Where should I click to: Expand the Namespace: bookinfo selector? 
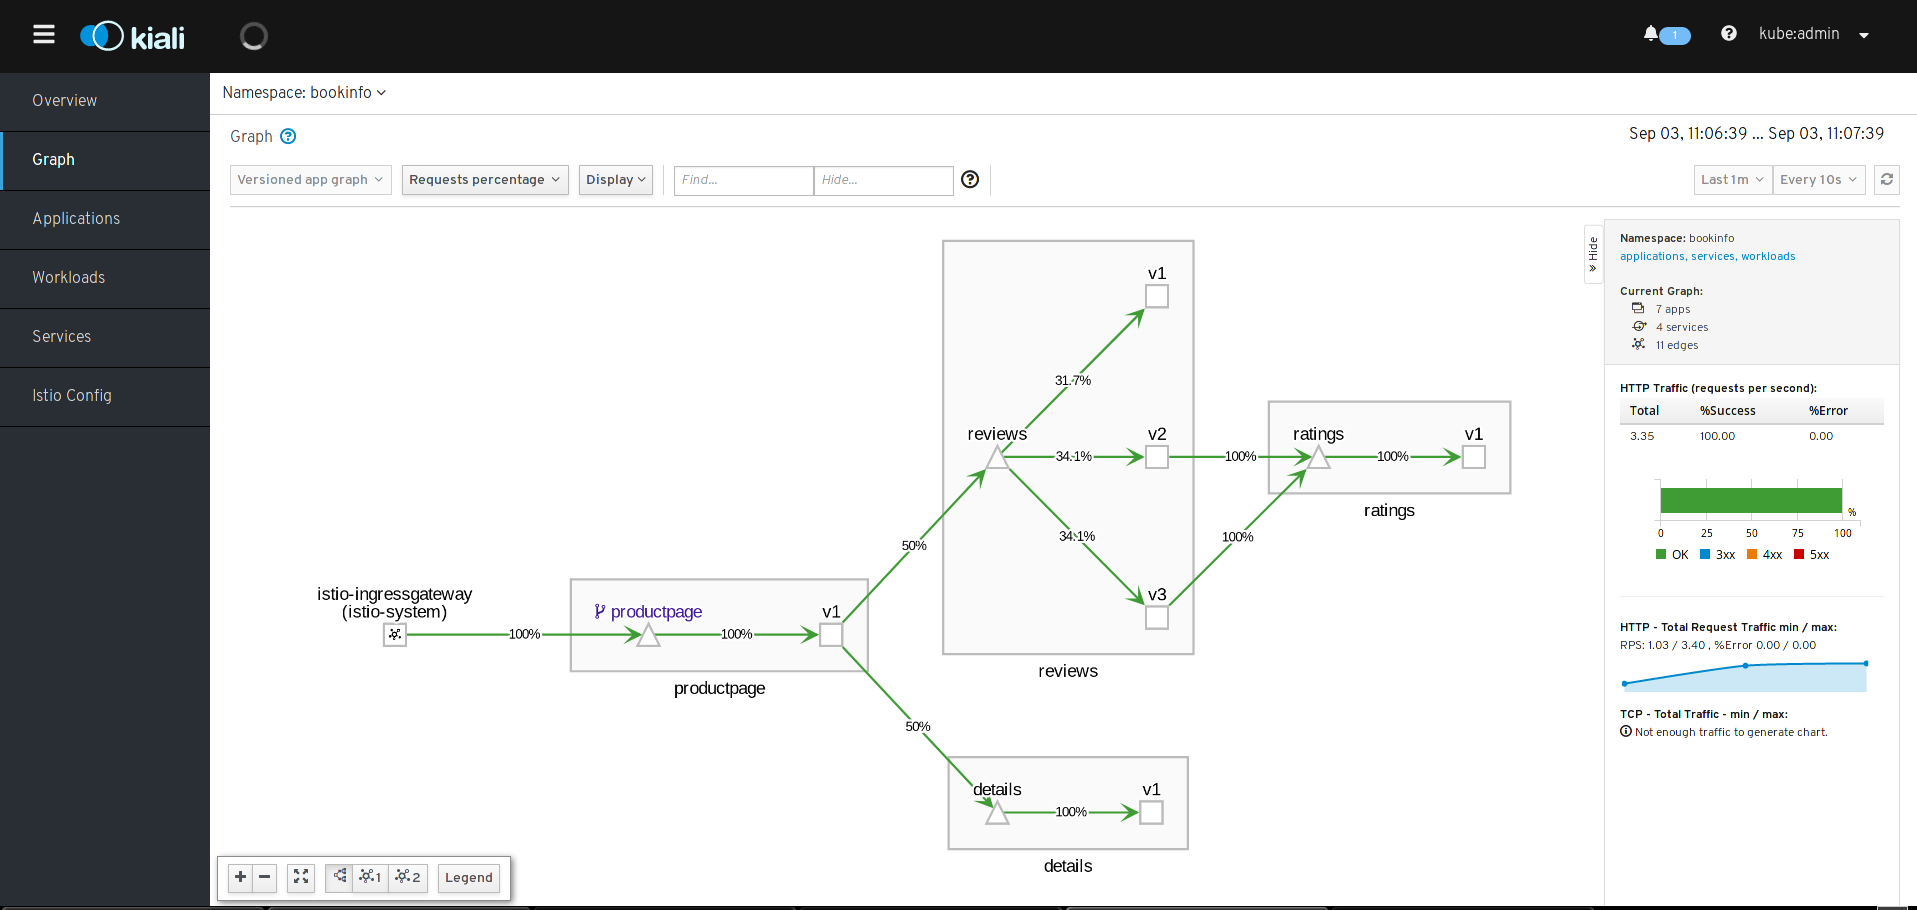304,93
